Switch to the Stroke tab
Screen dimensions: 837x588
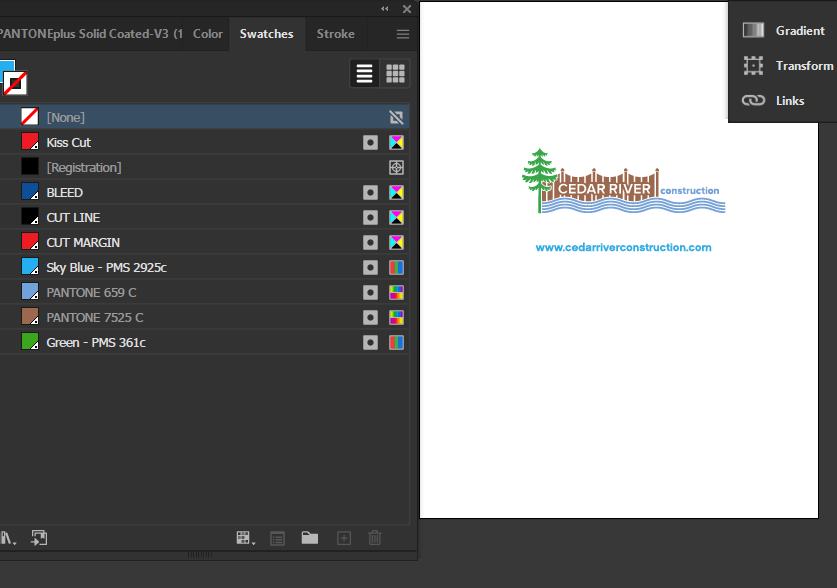(335, 34)
